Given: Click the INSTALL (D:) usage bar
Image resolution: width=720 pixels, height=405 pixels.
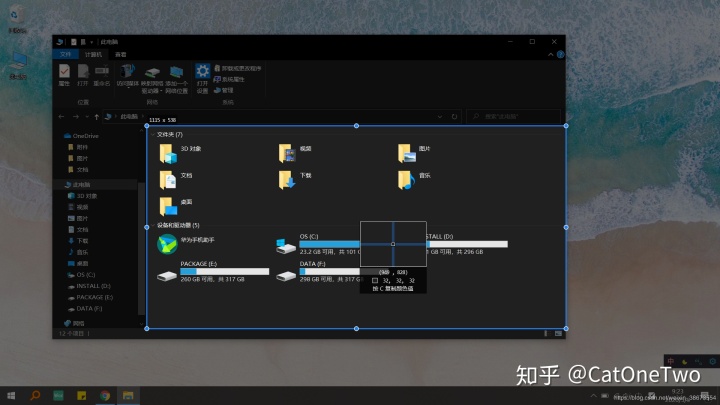Looking at the screenshot, I should 467,244.
